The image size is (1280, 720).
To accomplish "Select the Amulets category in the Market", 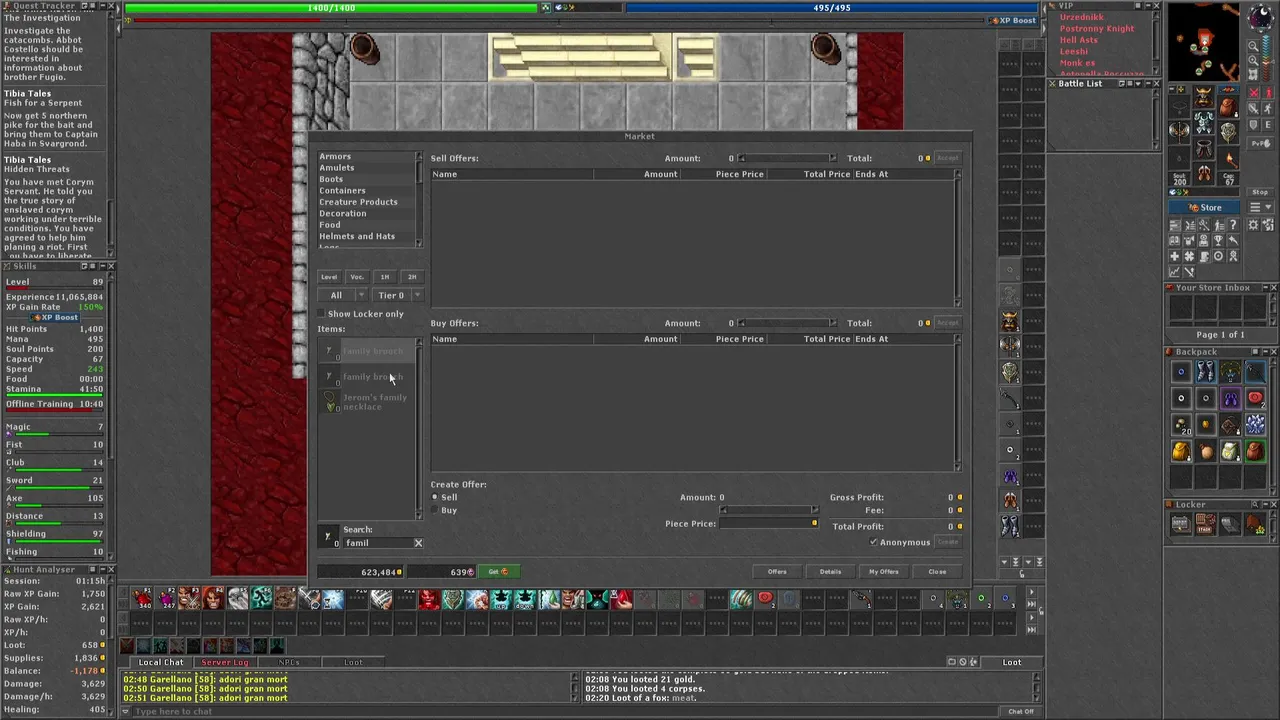I will point(337,168).
